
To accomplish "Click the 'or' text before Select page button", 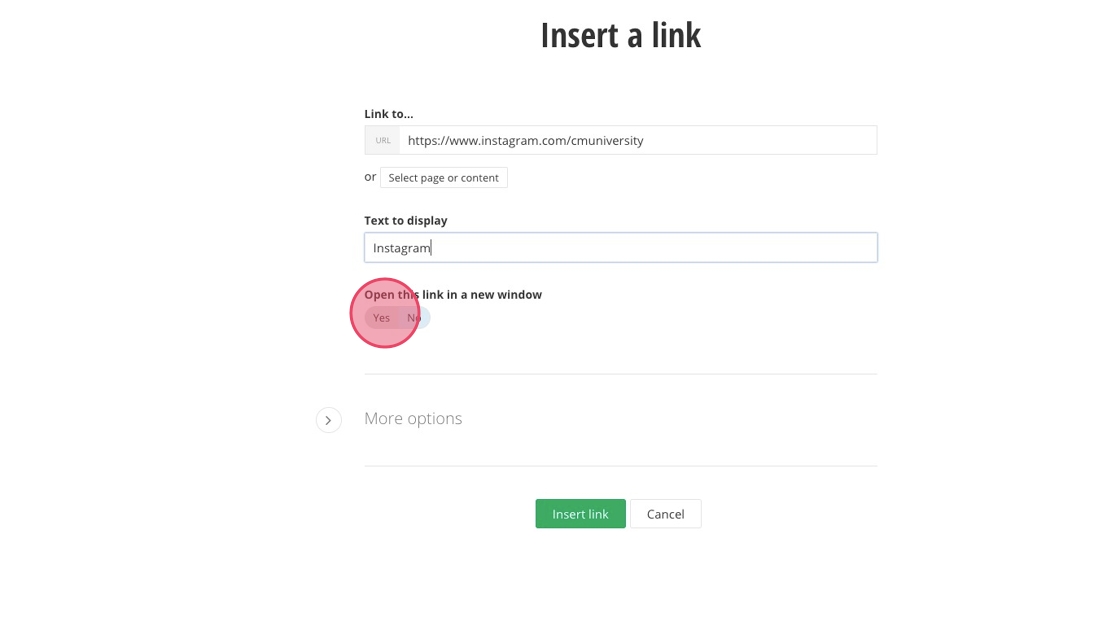I will (x=370, y=177).
